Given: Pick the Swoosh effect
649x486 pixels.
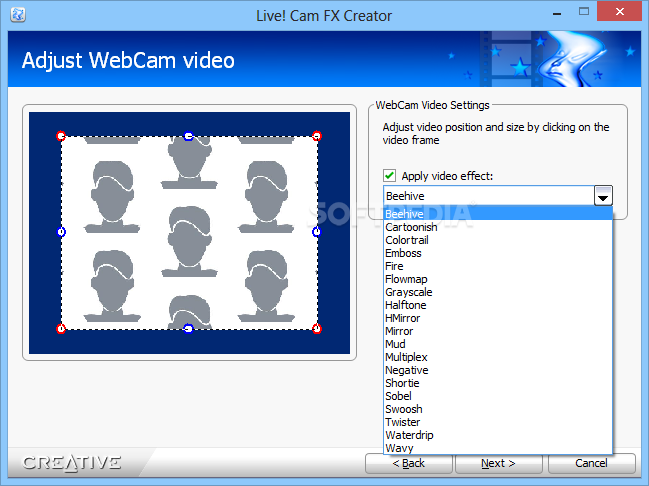Looking at the screenshot, I should [x=498, y=409].
